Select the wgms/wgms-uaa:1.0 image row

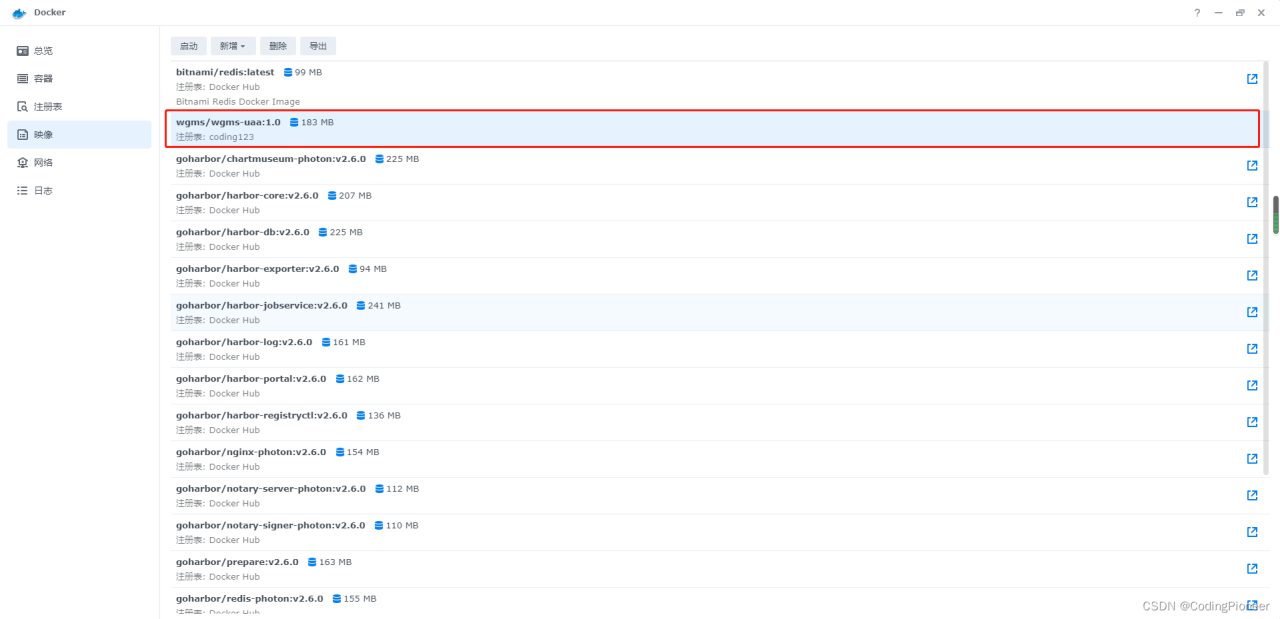click(712, 129)
